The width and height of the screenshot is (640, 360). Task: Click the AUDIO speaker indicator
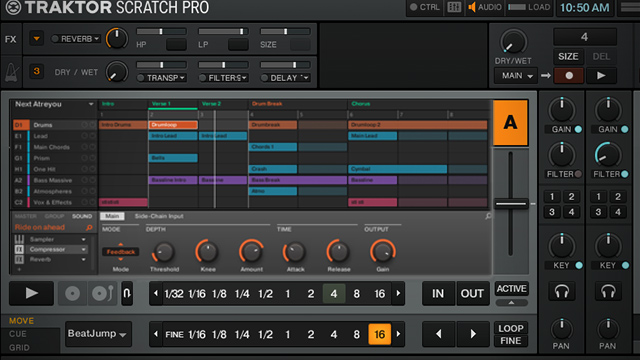pyautogui.click(x=471, y=7)
